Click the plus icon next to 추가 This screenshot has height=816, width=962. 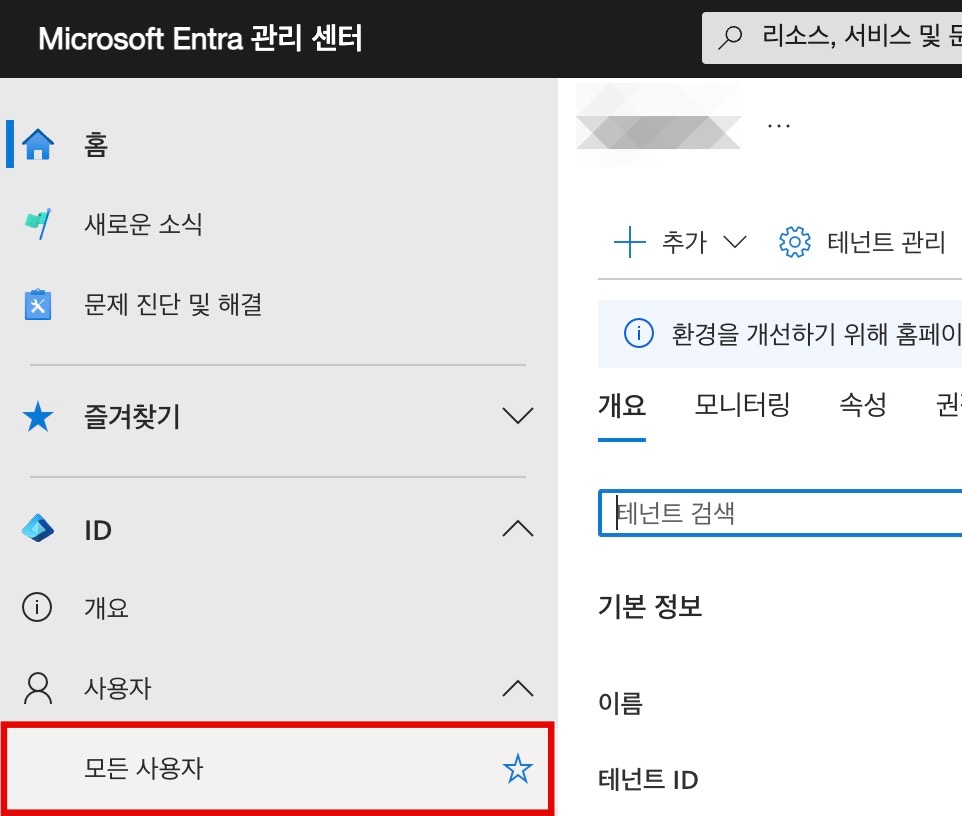[x=629, y=242]
